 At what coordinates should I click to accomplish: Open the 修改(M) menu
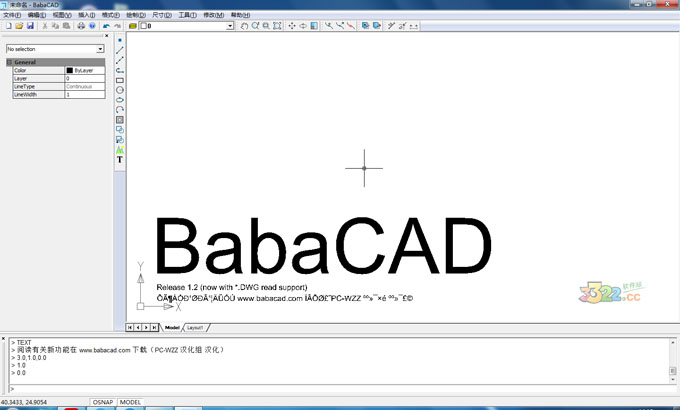[x=214, y=15]
